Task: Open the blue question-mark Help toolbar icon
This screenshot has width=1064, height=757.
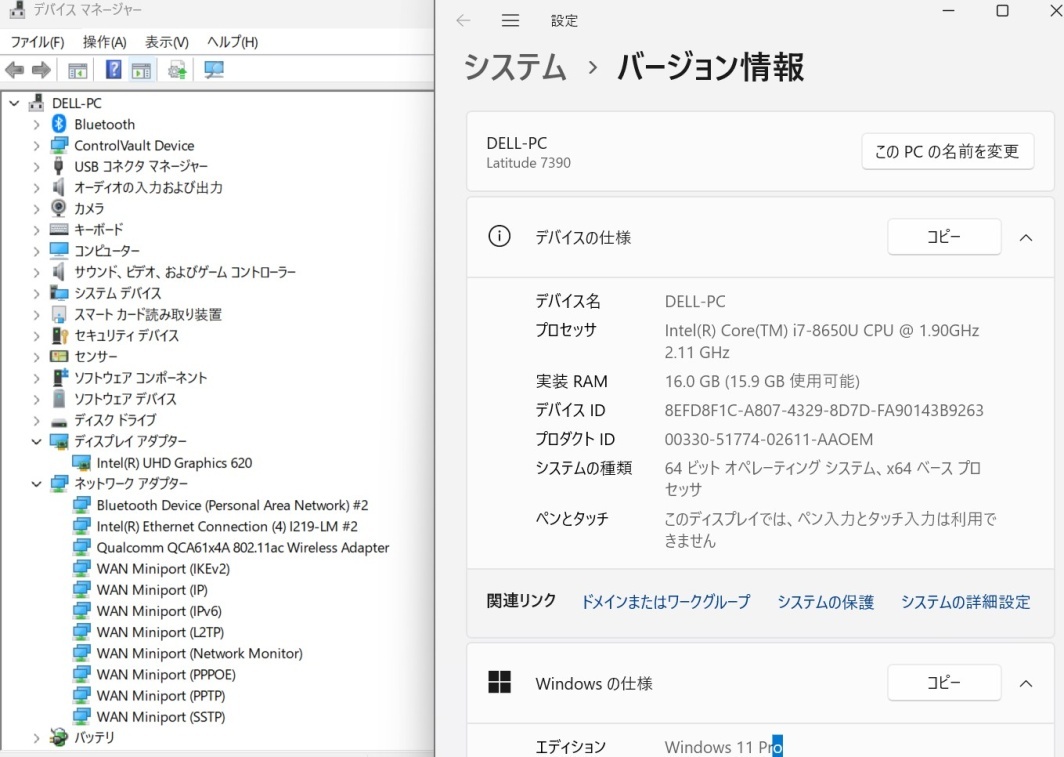Action: (113, 69)
